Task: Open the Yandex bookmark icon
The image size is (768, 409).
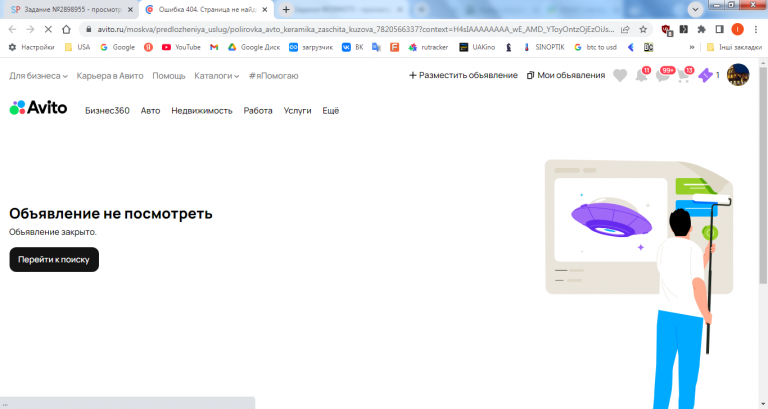Action: pos(148,47)
